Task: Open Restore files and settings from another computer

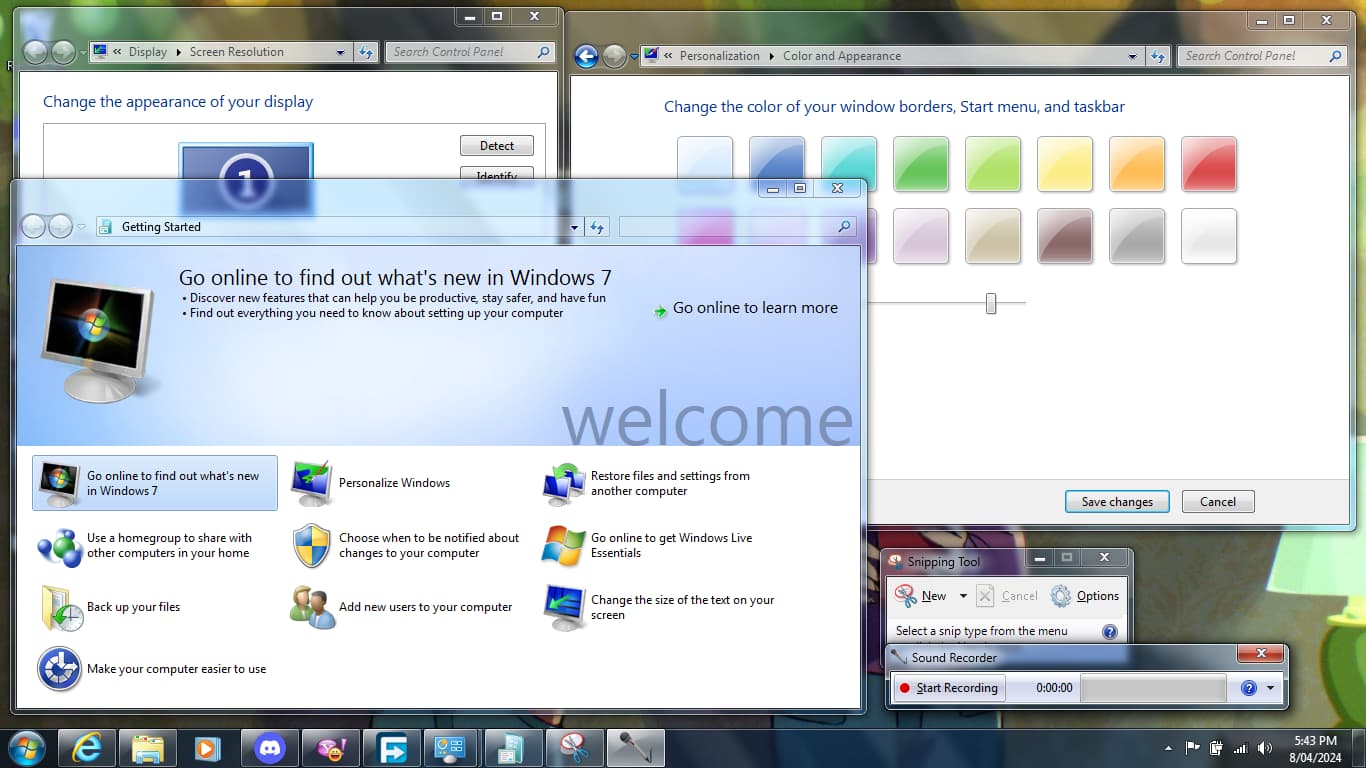Action: 647,483
